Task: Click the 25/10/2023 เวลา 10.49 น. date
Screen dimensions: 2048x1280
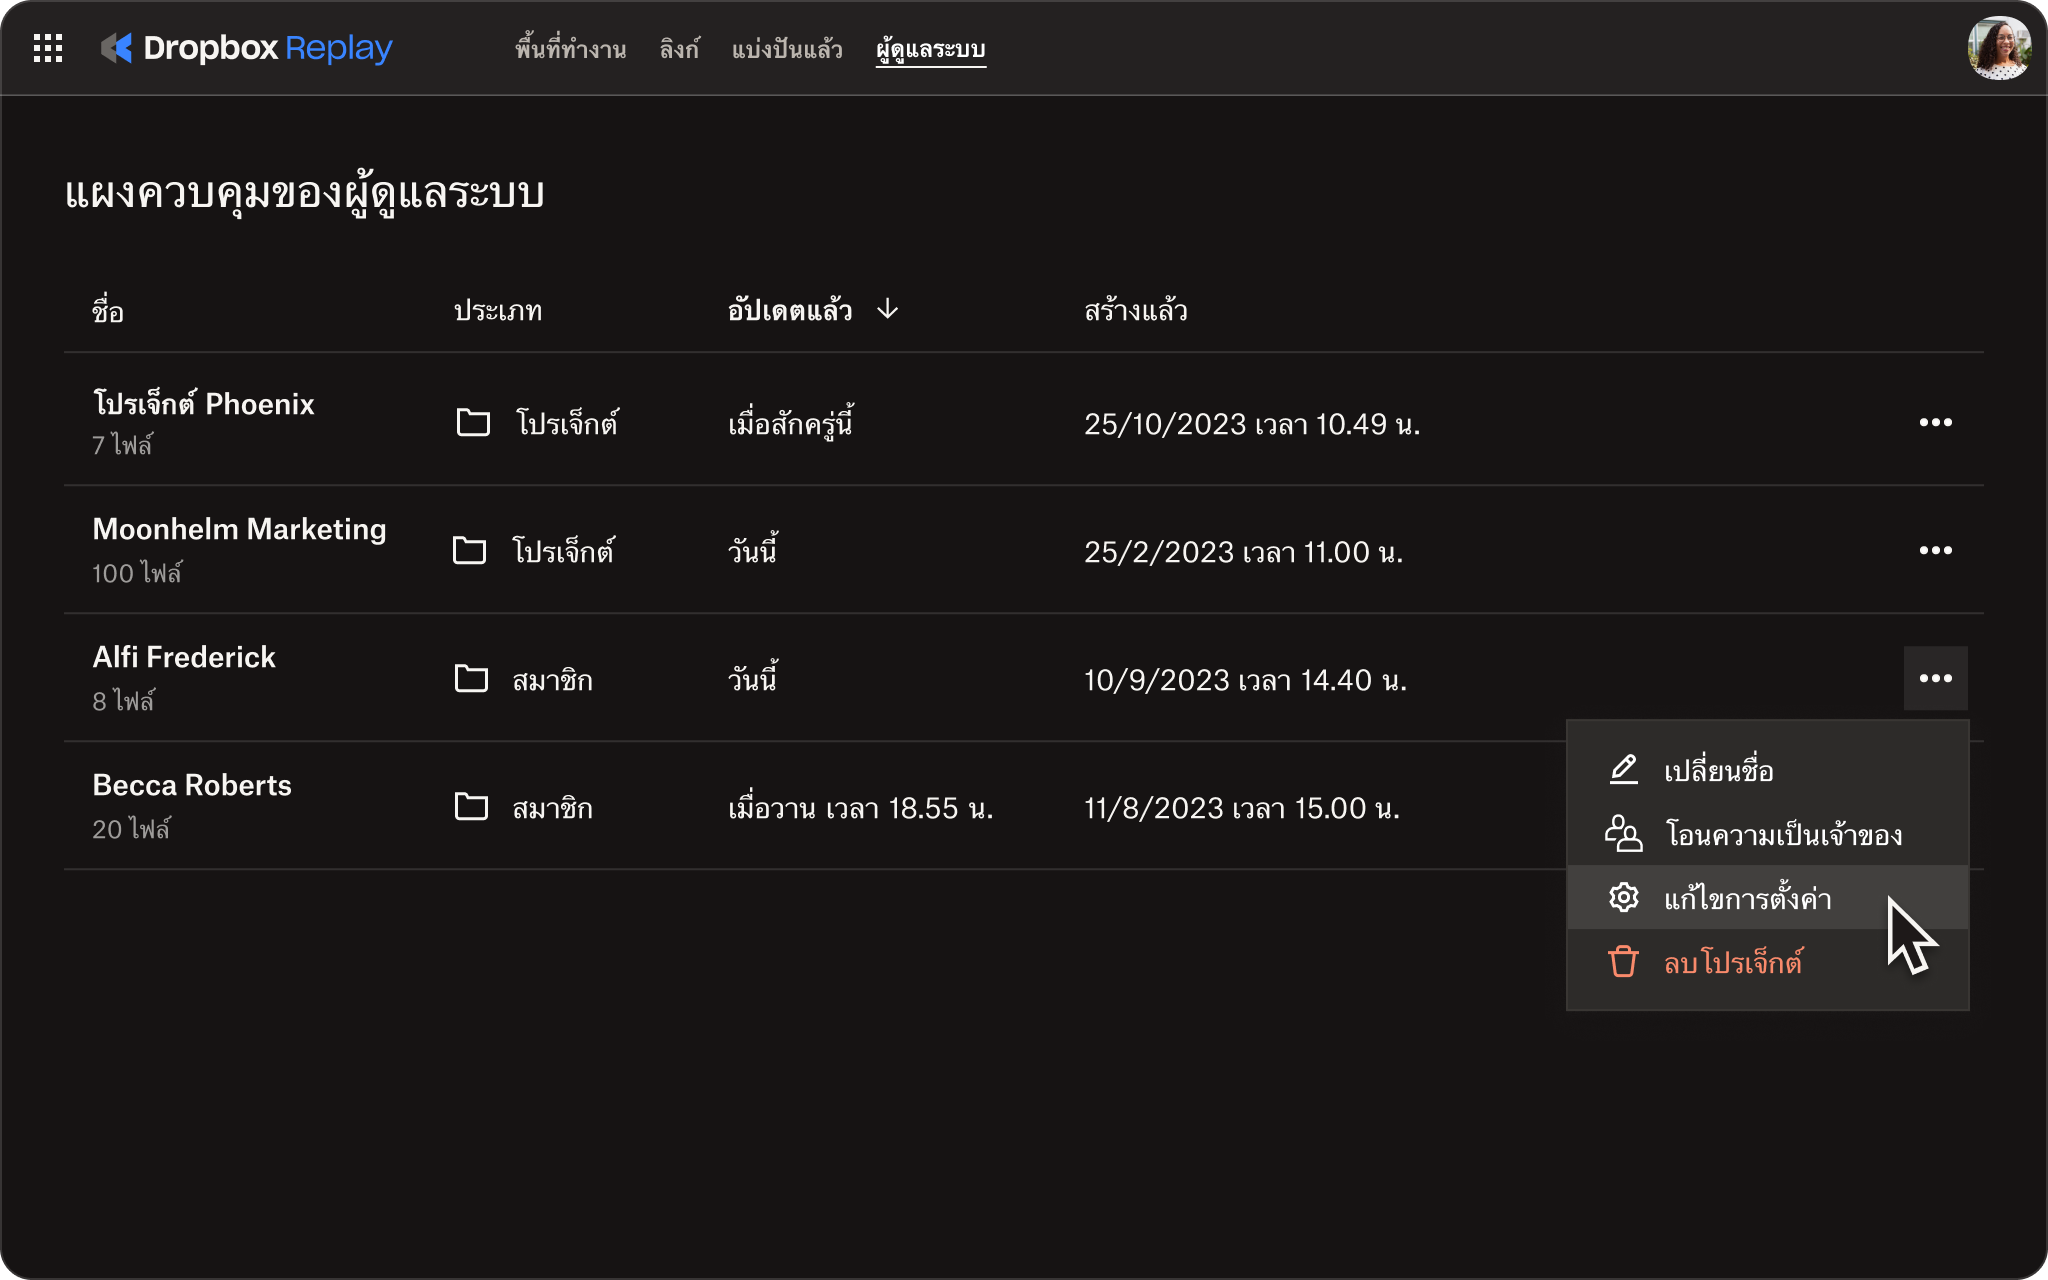Action: (x=1252, y=424)
